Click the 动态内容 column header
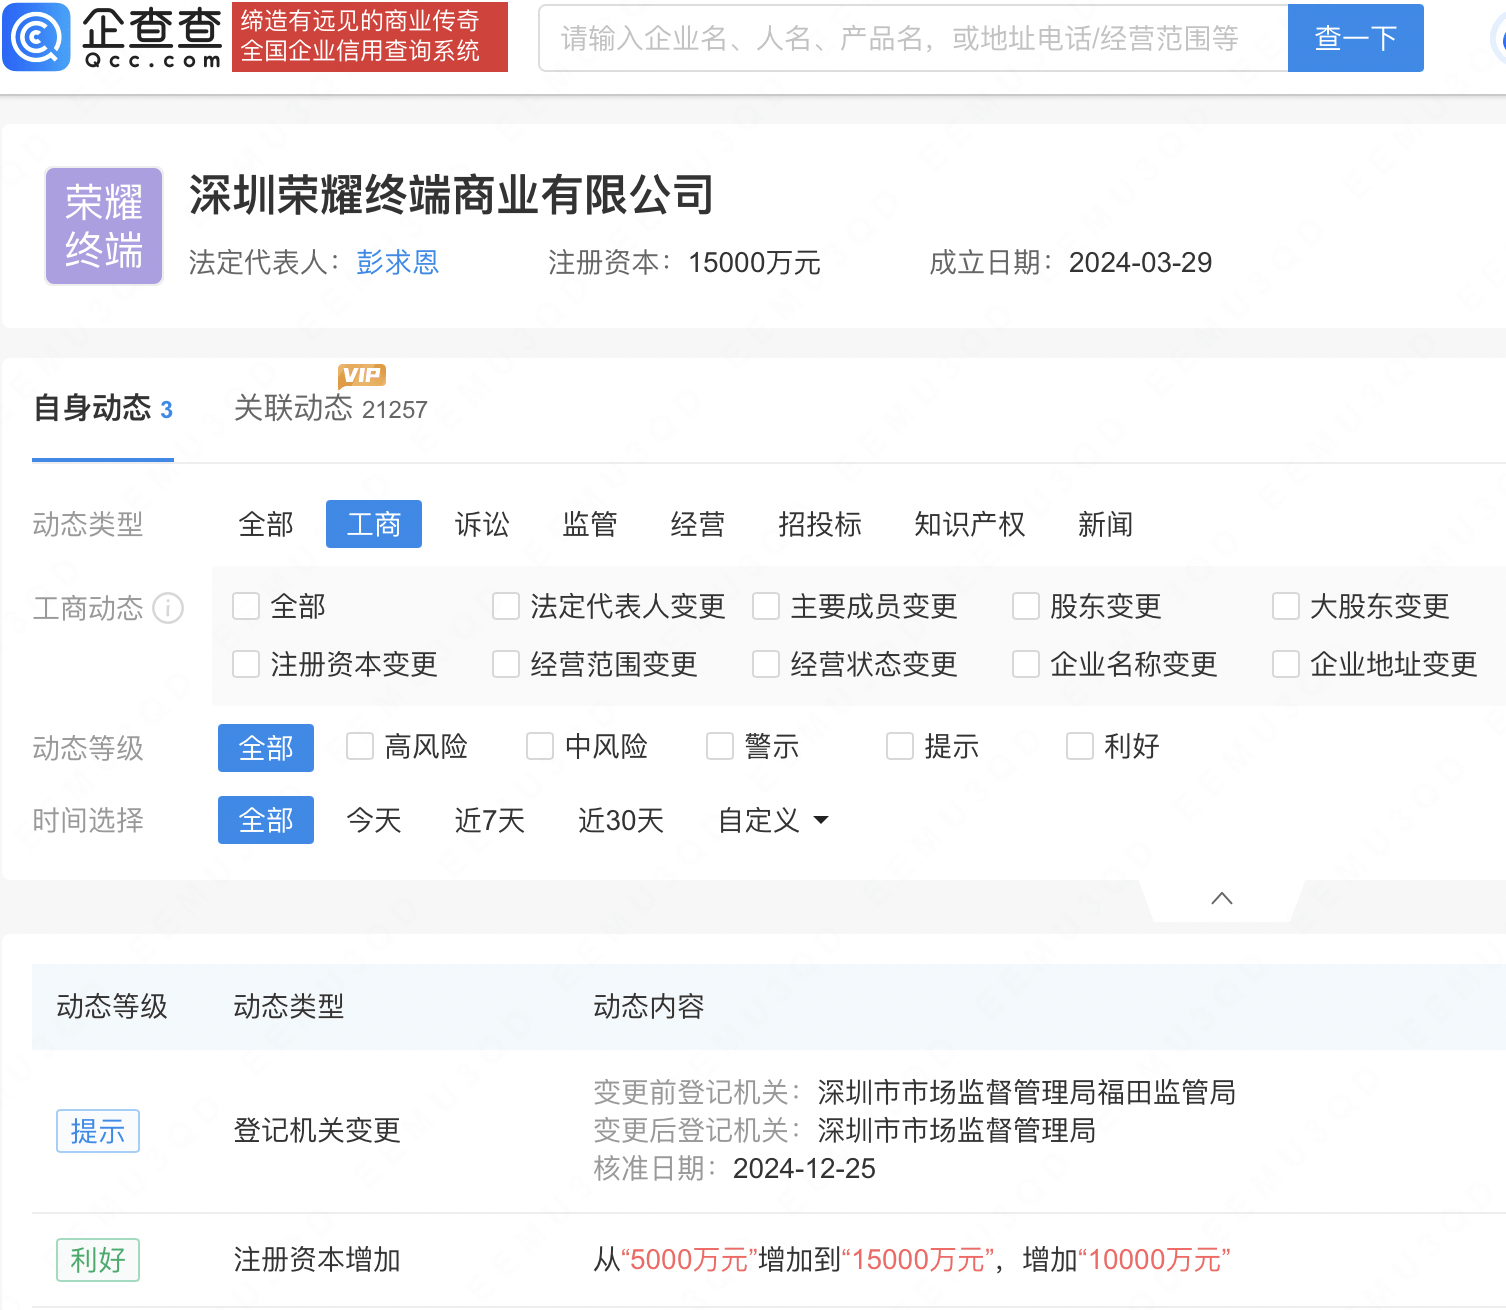The height and width of the screenshot is (1310, 1506). pos(649,1006)
